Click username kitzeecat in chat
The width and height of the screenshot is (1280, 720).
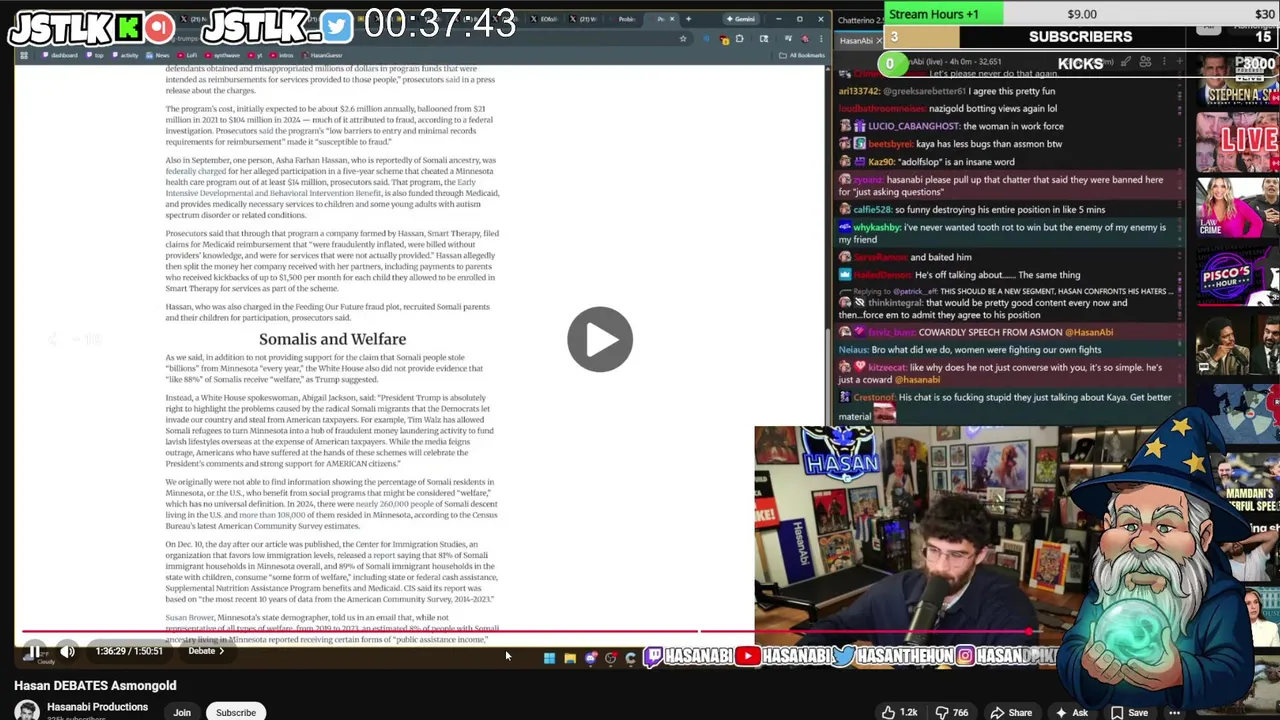coord(886,368)
